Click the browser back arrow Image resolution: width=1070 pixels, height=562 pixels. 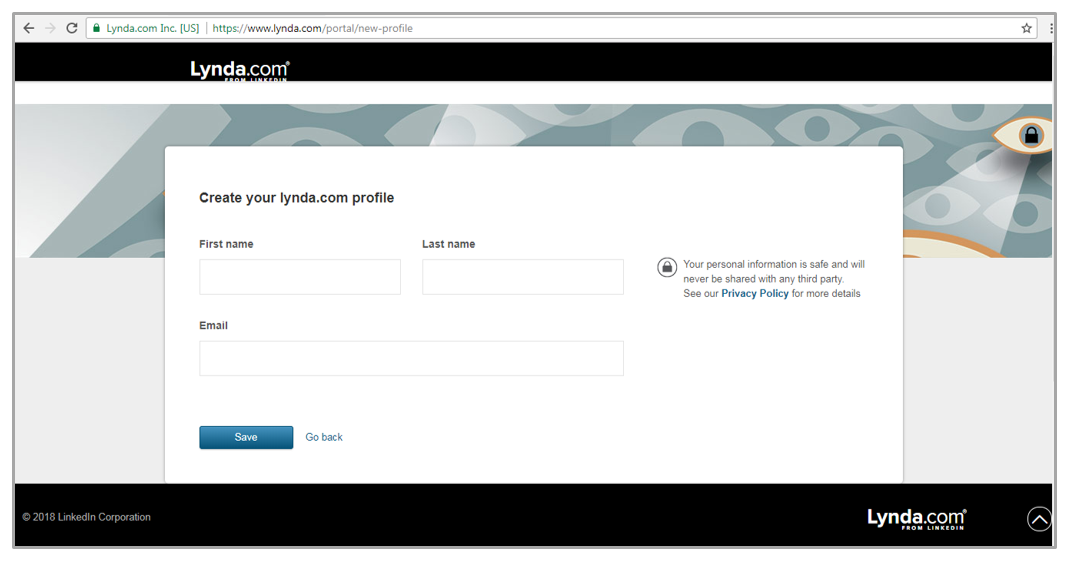coord(28,28)
